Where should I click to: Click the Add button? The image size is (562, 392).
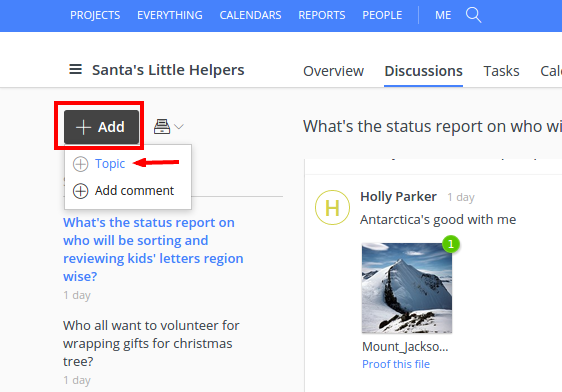(x=101, y=127)
